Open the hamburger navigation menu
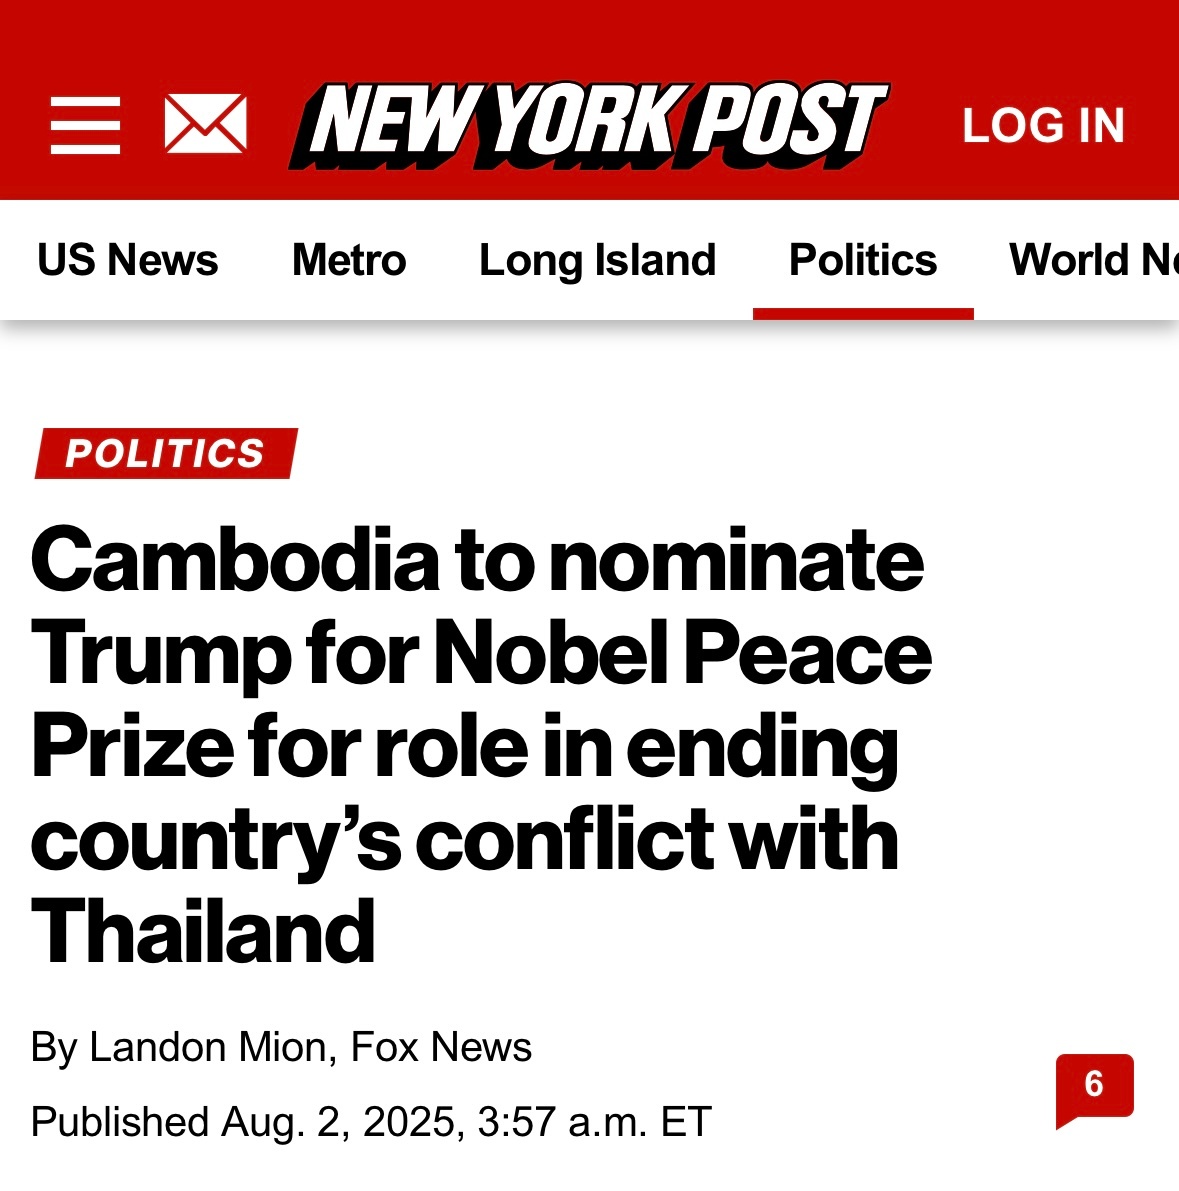Viewport: 1179px width, 1191px height. pyautogui.click(x=85, y=125)
